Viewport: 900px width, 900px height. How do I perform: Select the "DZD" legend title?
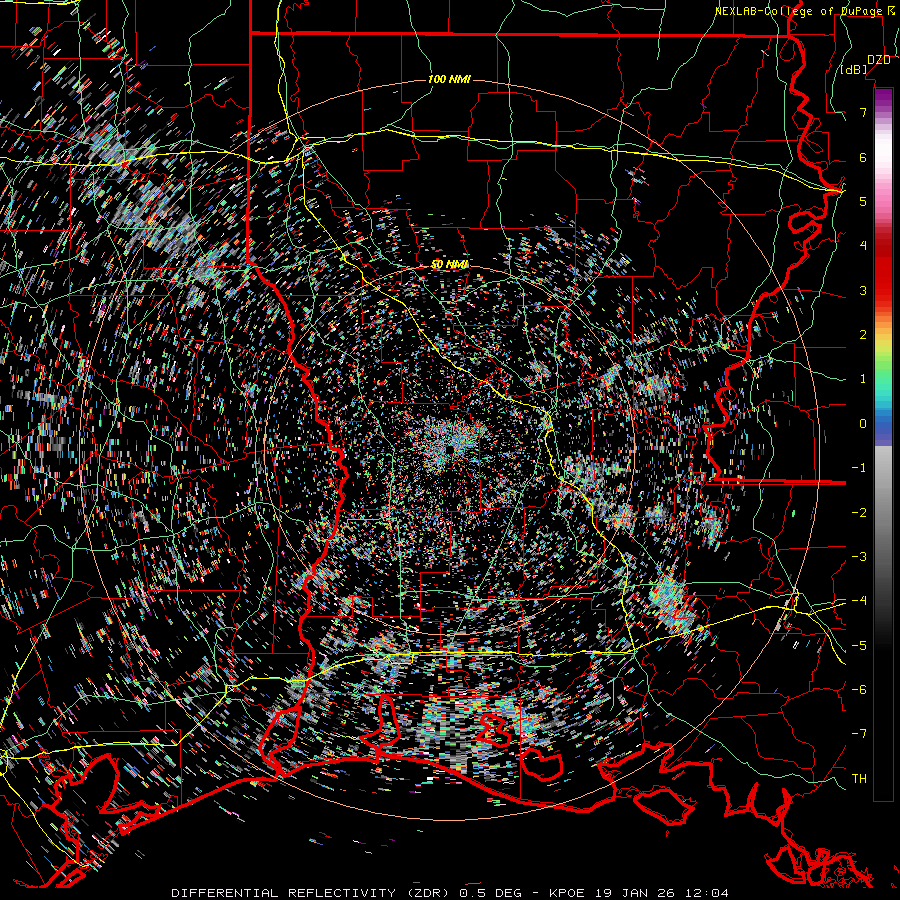pyautogui.click(x=879, y=60)
